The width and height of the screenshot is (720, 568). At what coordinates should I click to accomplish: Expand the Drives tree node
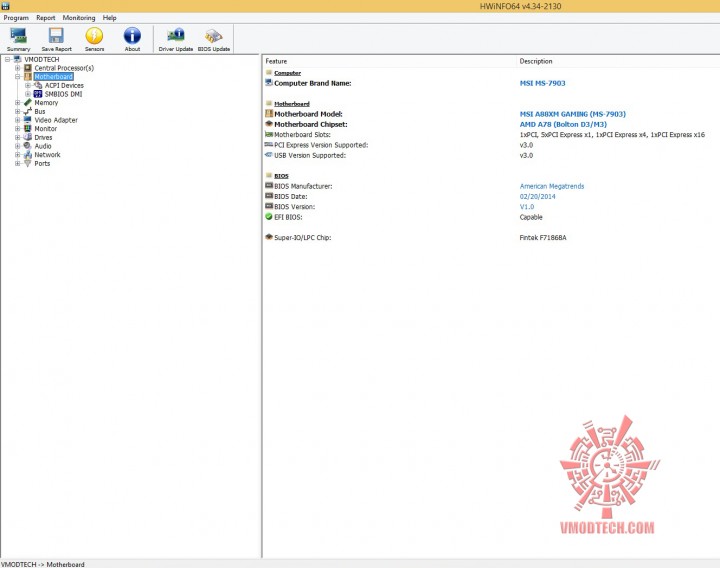click(17, 137)
